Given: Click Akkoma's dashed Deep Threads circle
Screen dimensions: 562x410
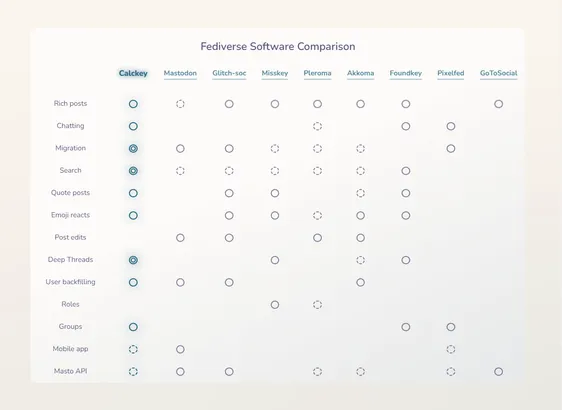Looking at the screenshot, I should click(361, 260).
